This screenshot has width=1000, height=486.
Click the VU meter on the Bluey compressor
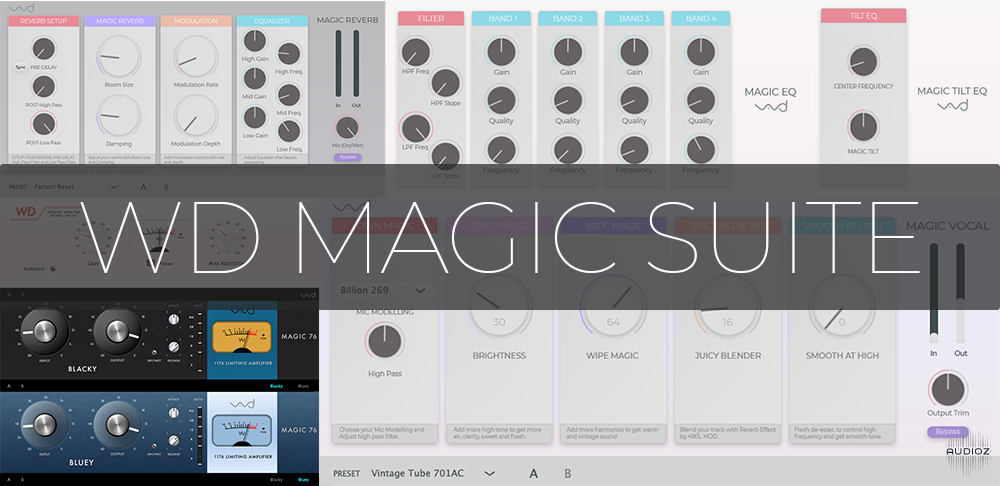242,433
